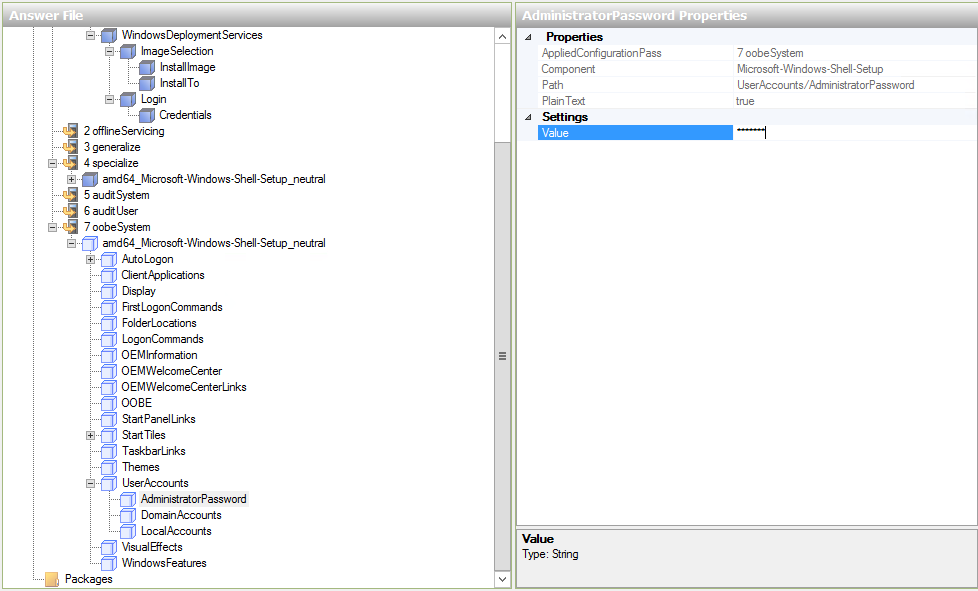Click the 2 offlineServicing pass icon
978x591 pixels.
coord(70,131)
